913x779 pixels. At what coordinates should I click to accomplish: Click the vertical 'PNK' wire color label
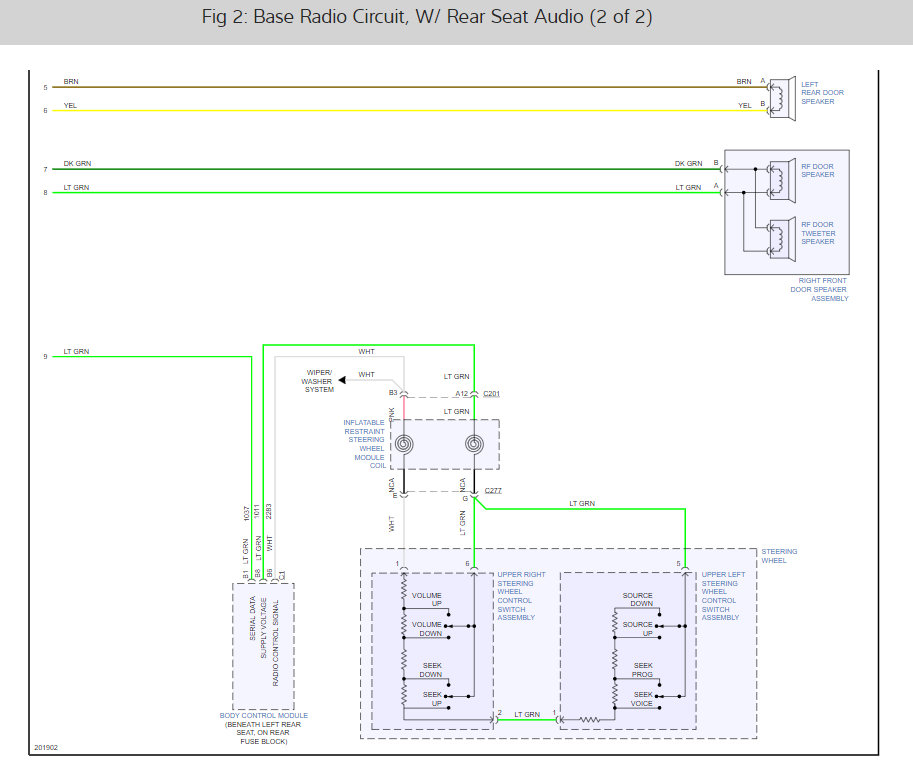[x=392, y=414]
